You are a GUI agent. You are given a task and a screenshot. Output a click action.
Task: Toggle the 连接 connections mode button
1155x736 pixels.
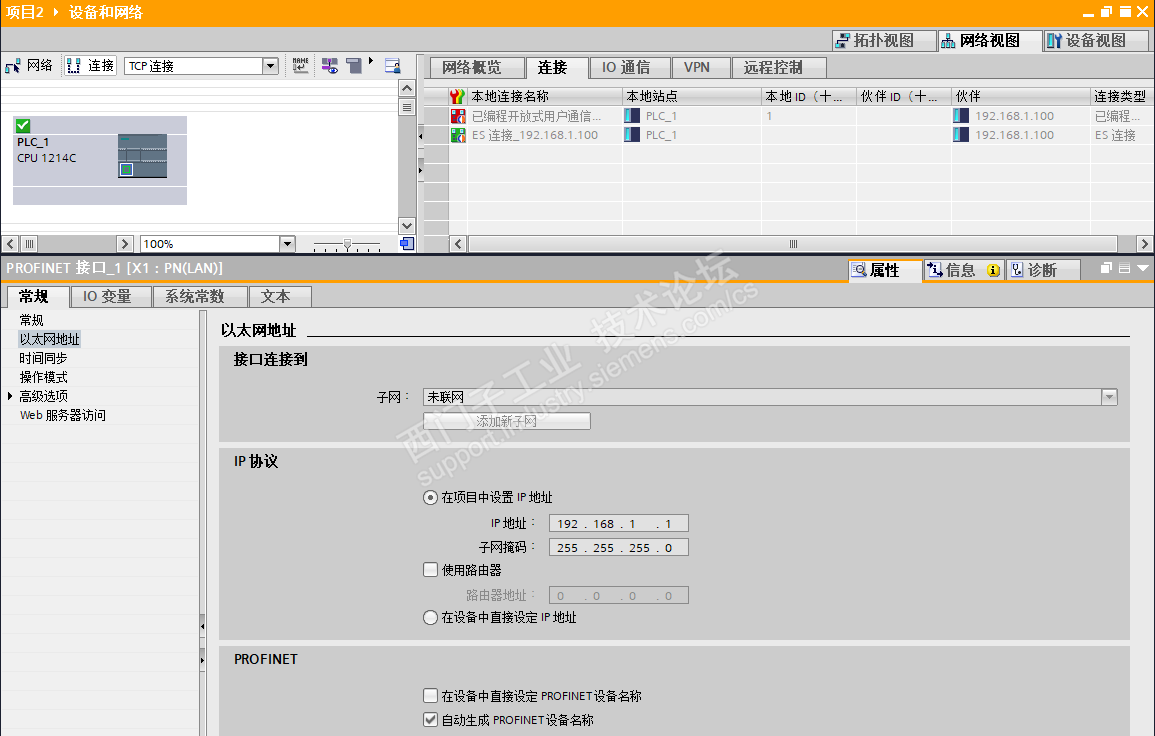91,66
